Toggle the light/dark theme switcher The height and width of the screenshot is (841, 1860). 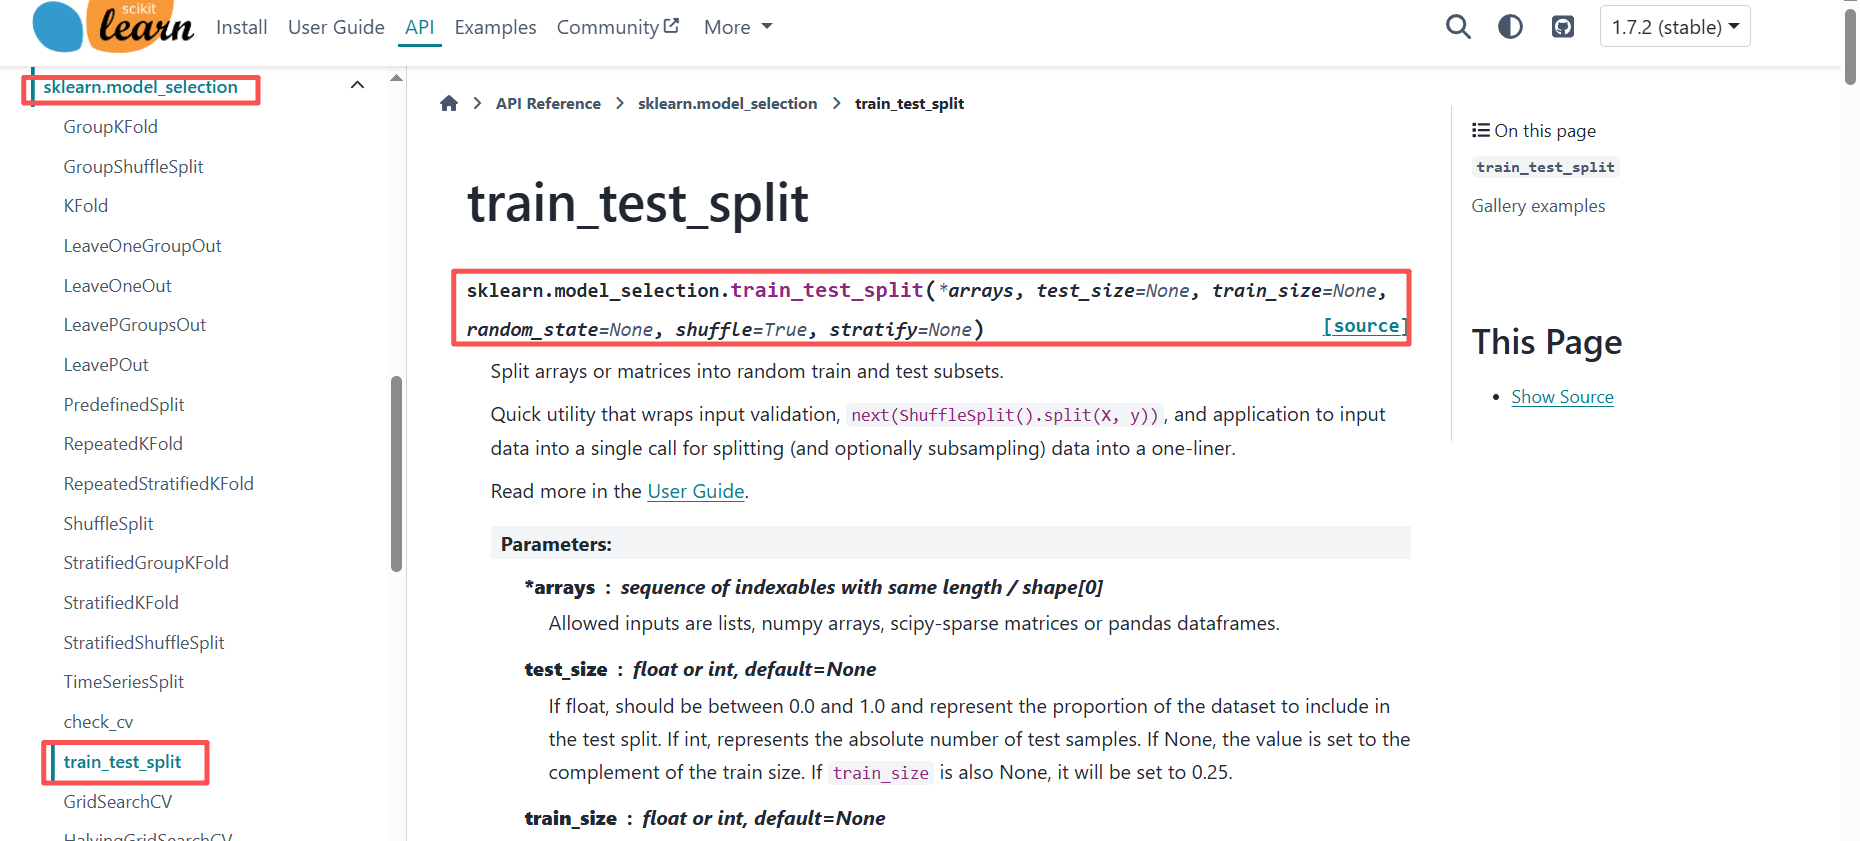click(x=1510, y=27)
